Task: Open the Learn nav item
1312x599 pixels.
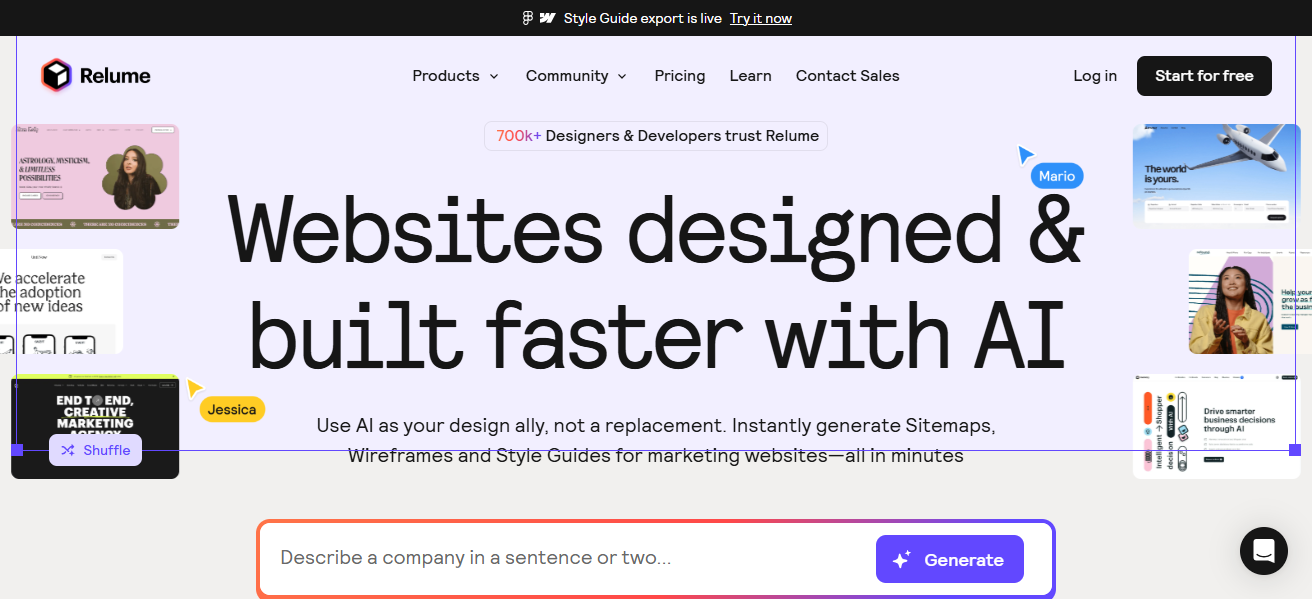Action: [750, 76]
